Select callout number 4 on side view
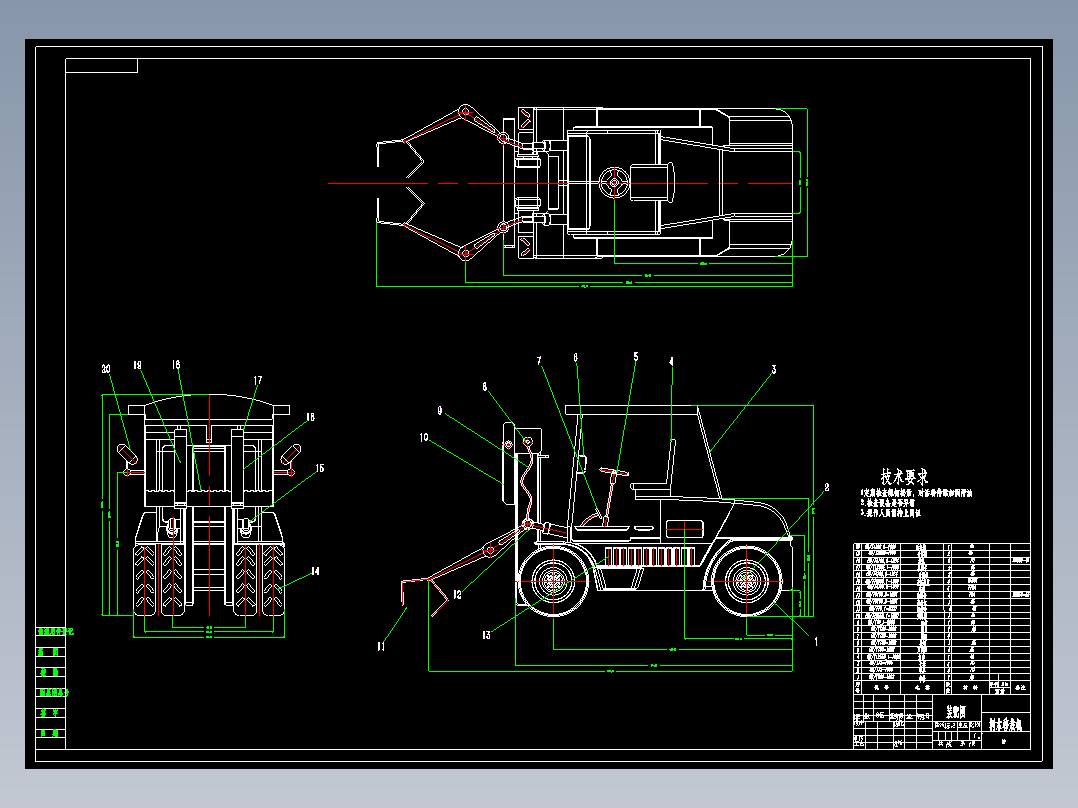This screenshot has width=1078, height=808. point(671,361)
